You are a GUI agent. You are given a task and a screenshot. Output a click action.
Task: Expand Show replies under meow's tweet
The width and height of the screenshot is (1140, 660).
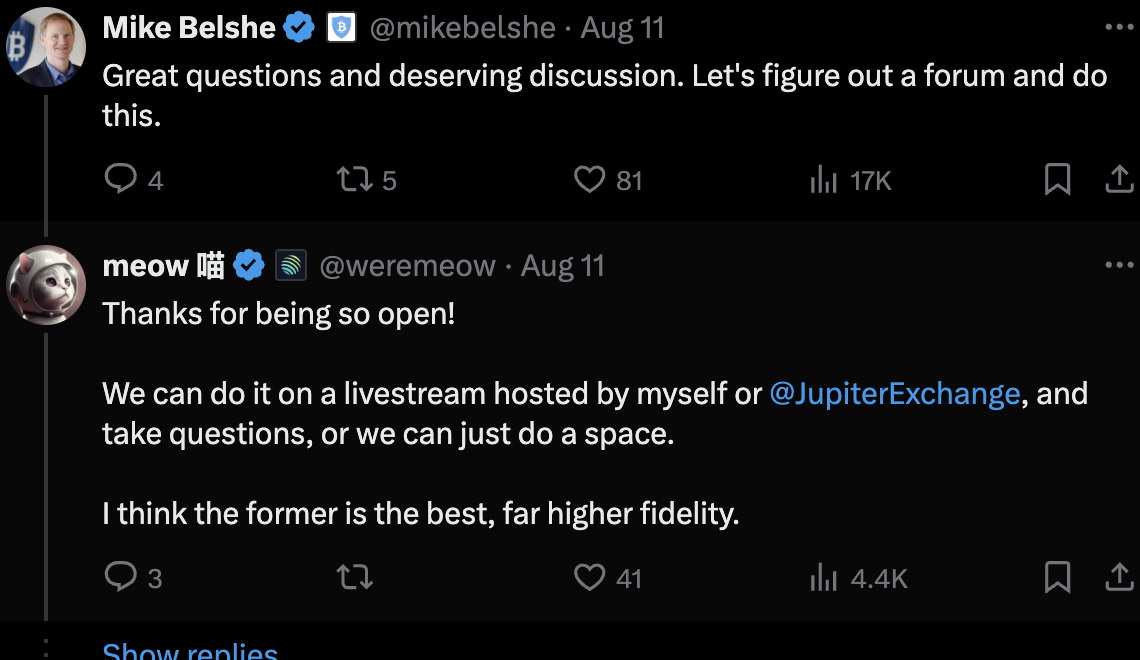click(x=190, y=652)
